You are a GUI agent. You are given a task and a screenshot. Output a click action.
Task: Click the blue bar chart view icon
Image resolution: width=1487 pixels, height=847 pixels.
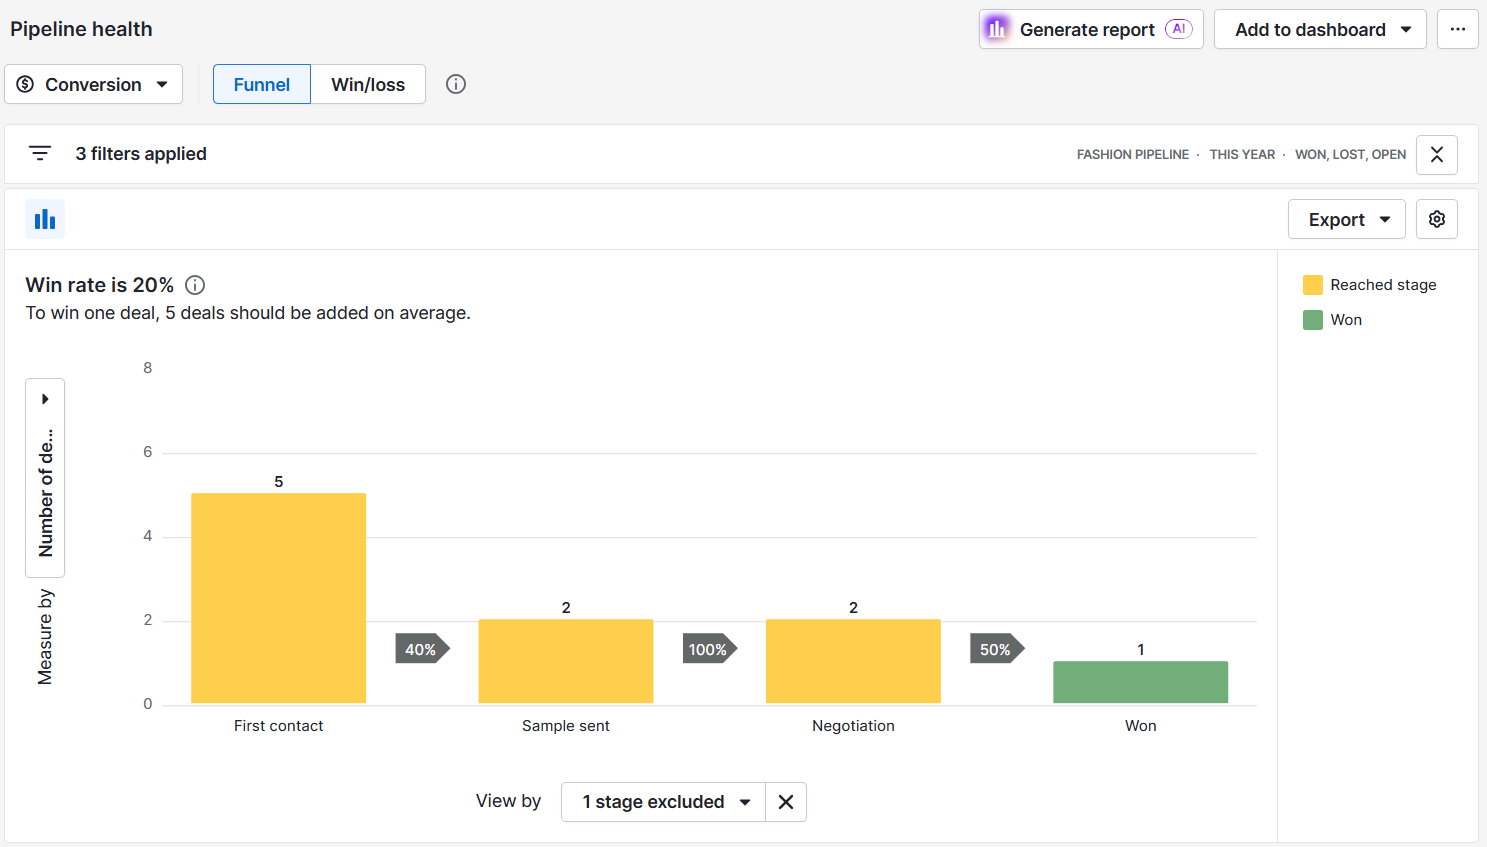tap(45, 218)
